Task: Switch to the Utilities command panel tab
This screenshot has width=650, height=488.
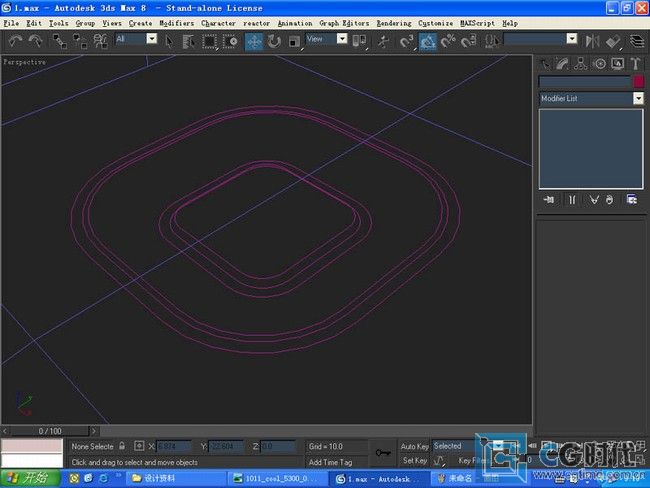Action: (635, 64)
